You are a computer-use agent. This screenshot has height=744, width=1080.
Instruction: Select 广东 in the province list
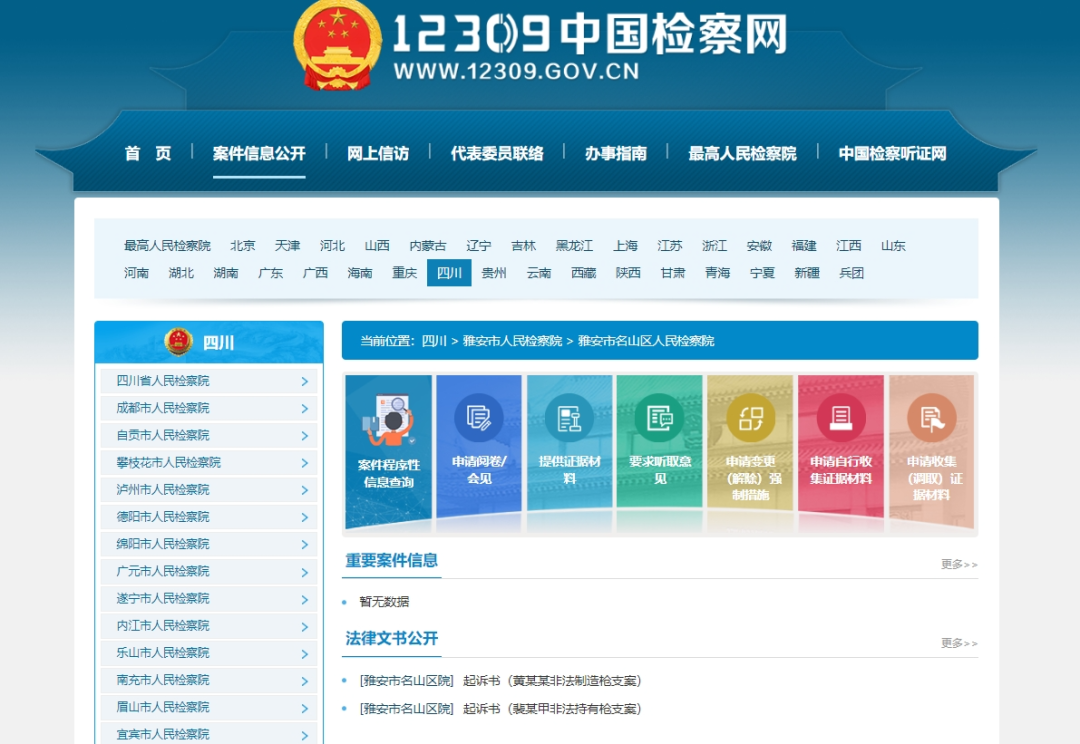(x=271, y=273)
